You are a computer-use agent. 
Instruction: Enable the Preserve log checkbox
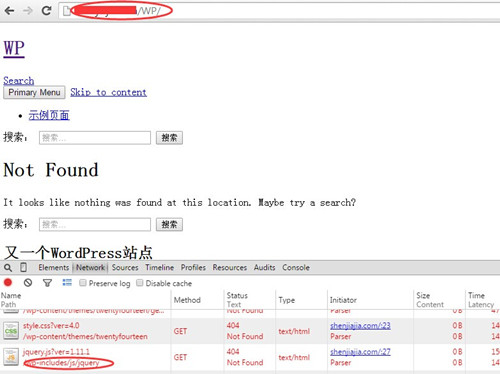coord(82,283)
